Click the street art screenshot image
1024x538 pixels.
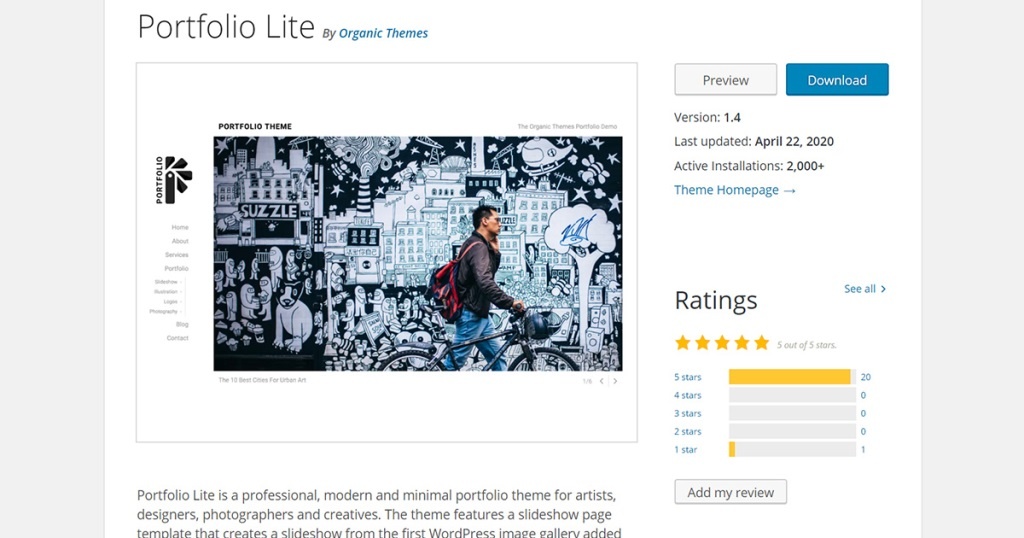pos(418,254)
